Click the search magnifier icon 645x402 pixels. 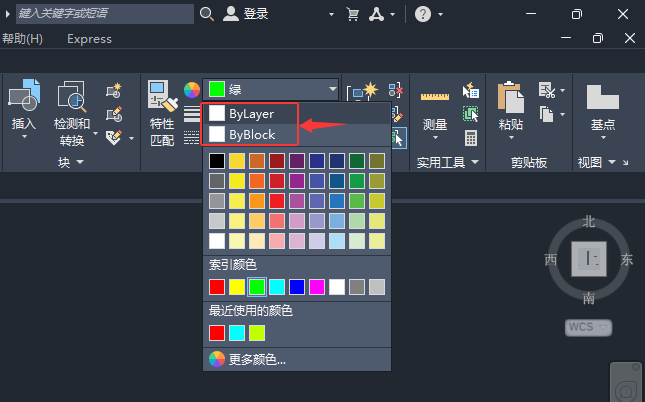(206, 14)
